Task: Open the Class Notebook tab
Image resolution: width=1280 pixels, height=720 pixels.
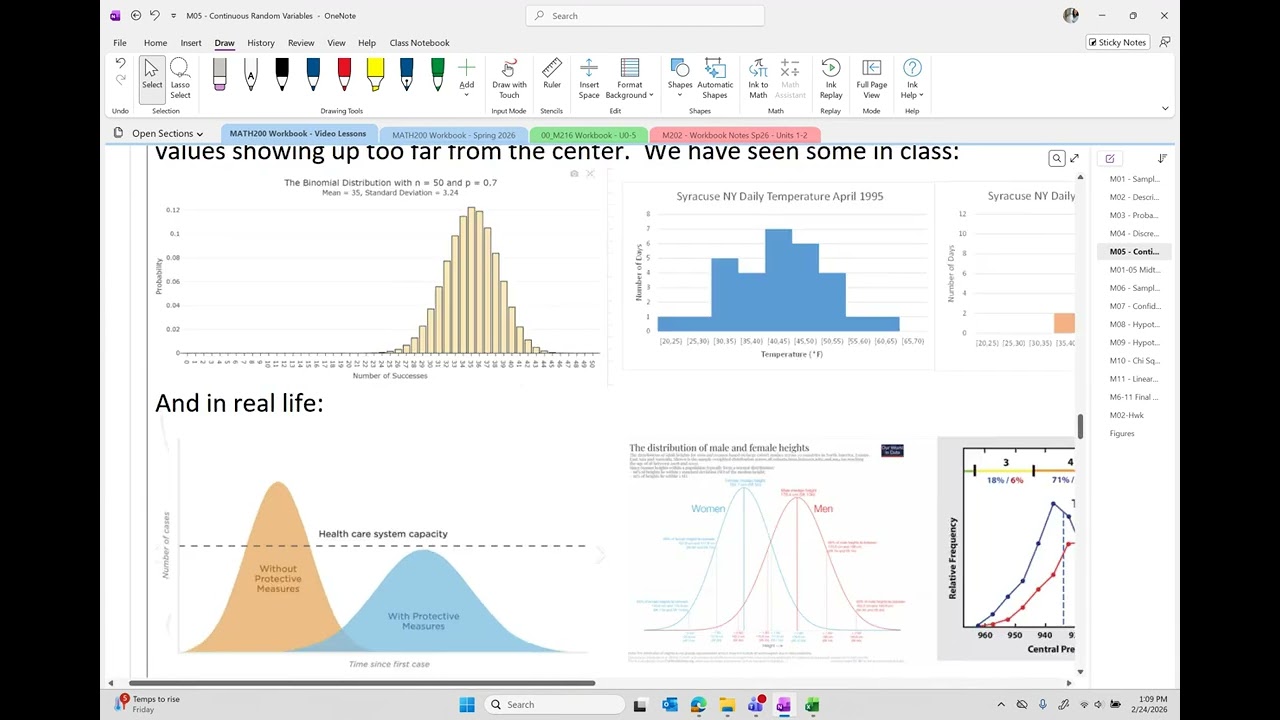Action: pyautogui.click(x=419, y=43)
